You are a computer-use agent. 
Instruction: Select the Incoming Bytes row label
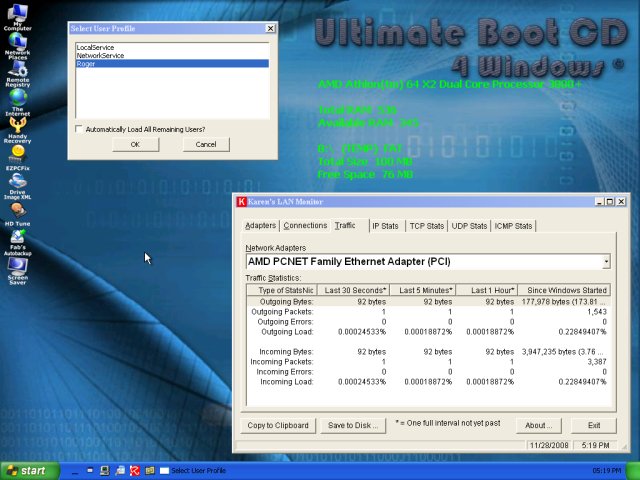286,352
